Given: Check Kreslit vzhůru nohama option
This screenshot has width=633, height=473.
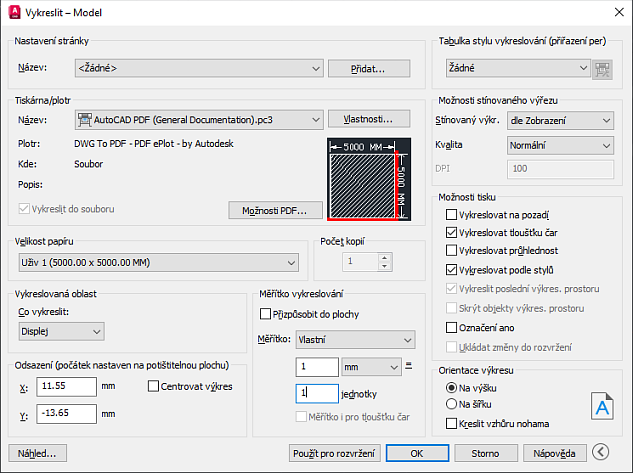Looking at the screenshot, I should [x=451, y=423].
